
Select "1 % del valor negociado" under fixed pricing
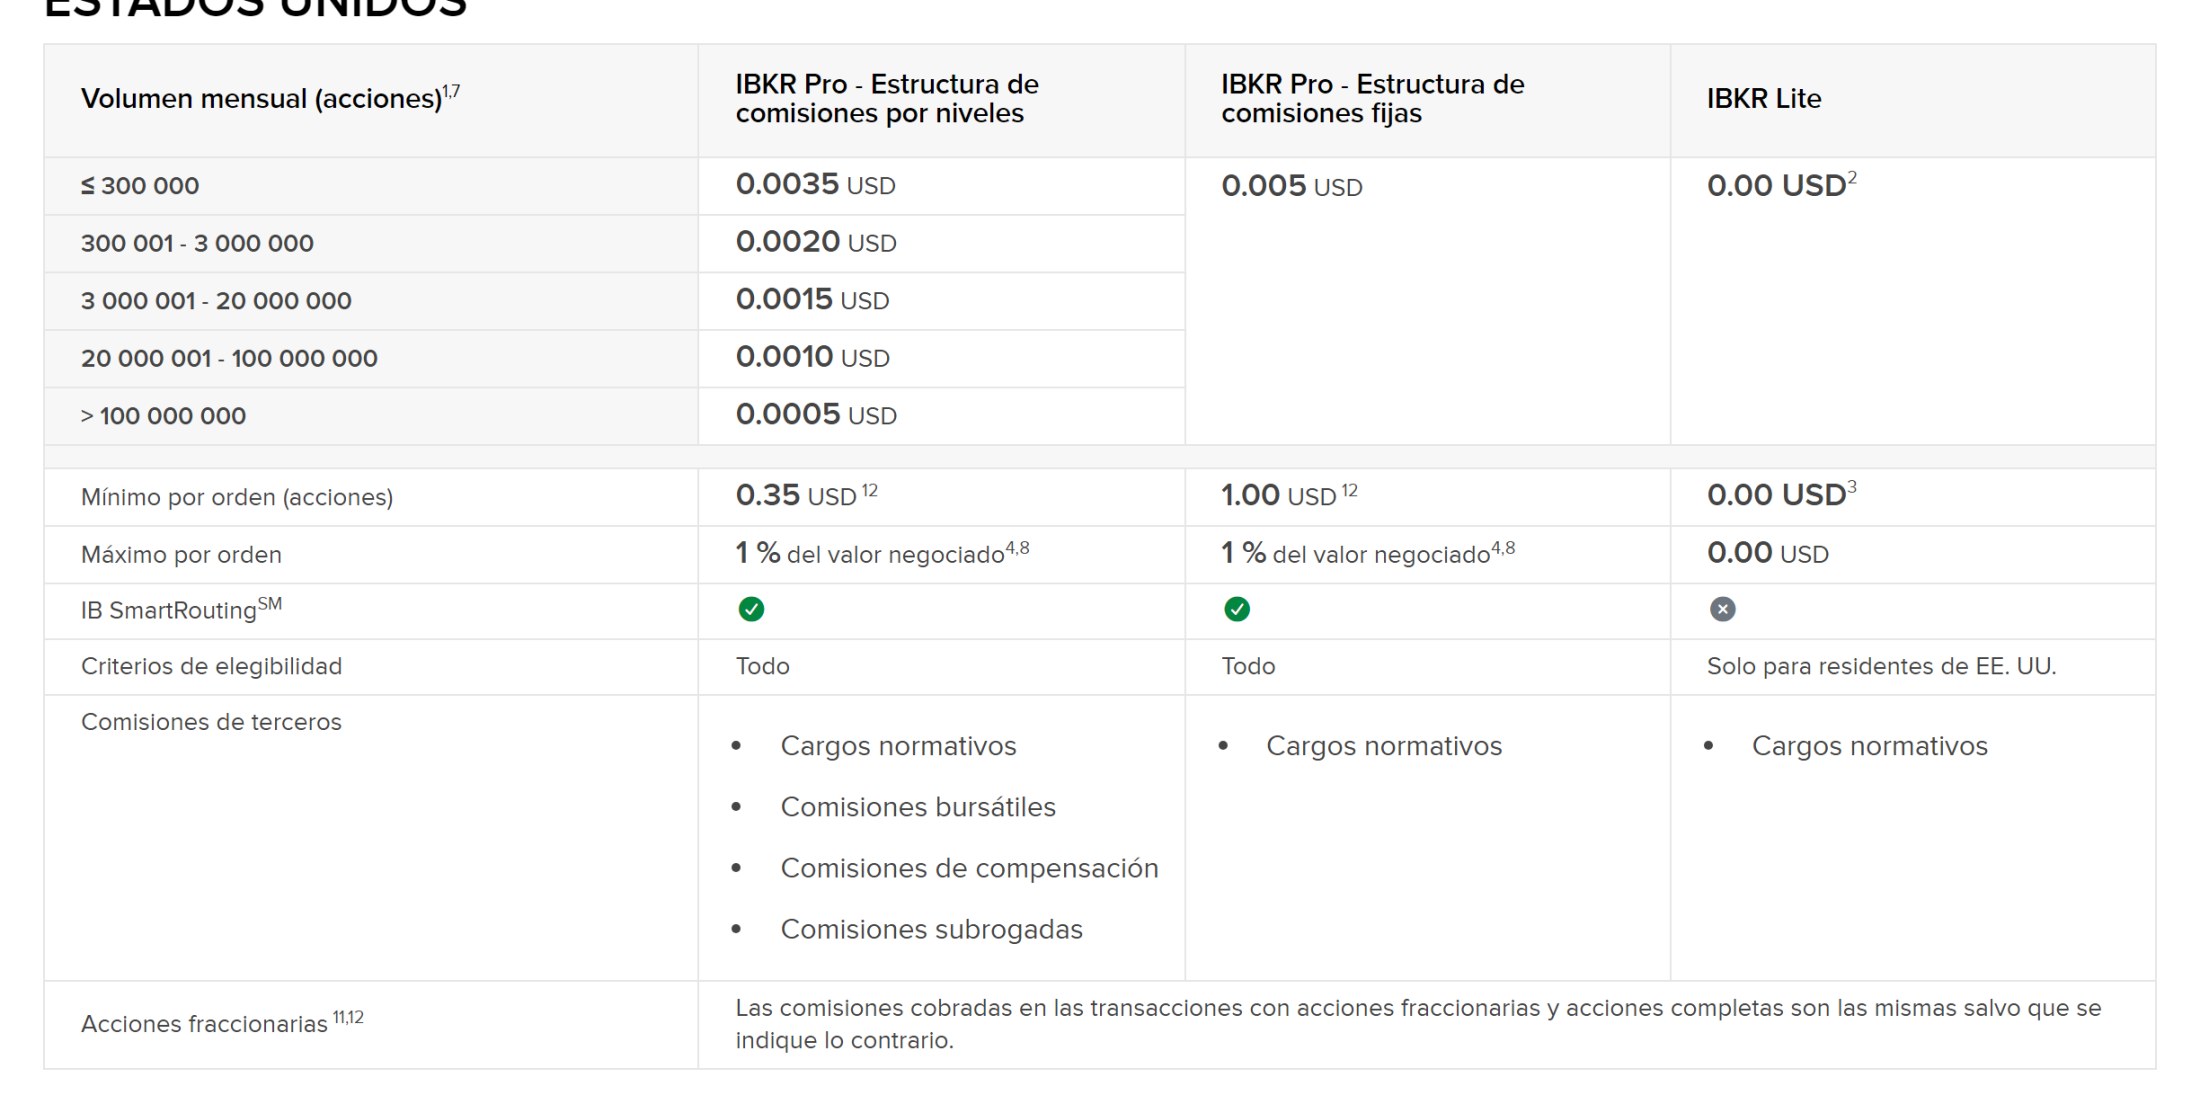1355,553
